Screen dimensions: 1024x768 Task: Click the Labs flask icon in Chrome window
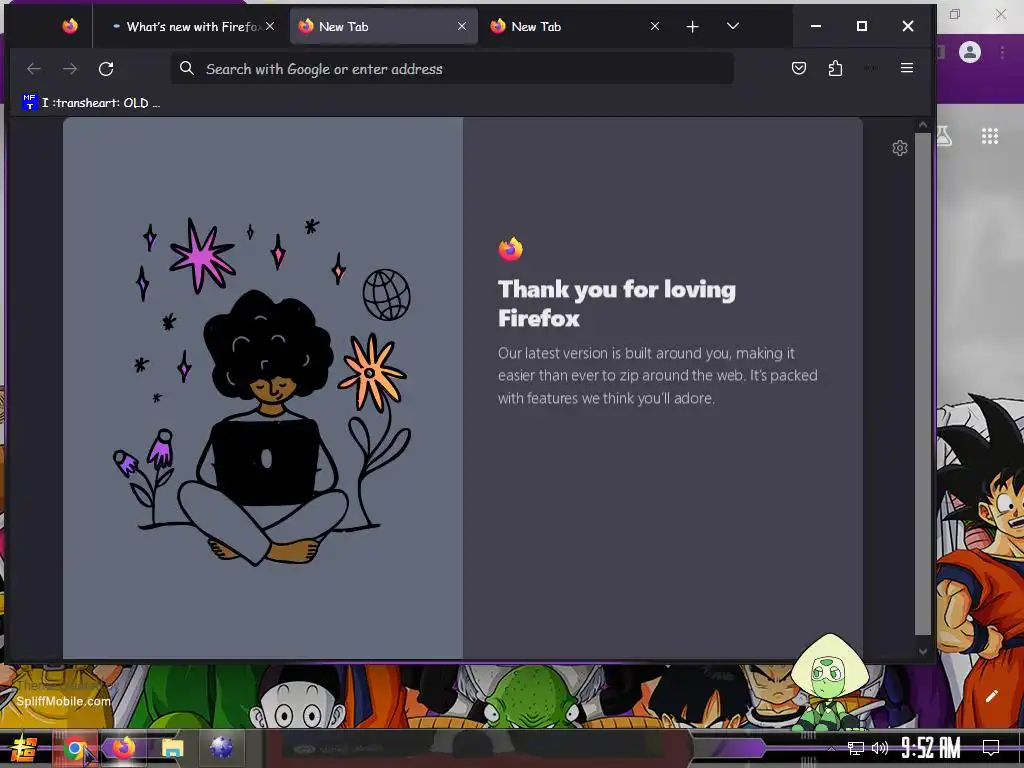[944, 136]
